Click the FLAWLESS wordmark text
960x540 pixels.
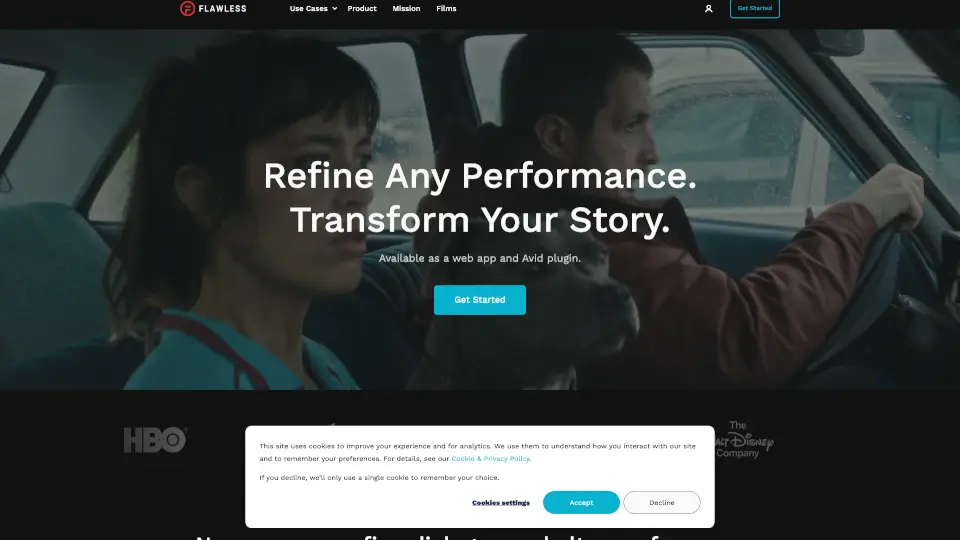point(222,9)
